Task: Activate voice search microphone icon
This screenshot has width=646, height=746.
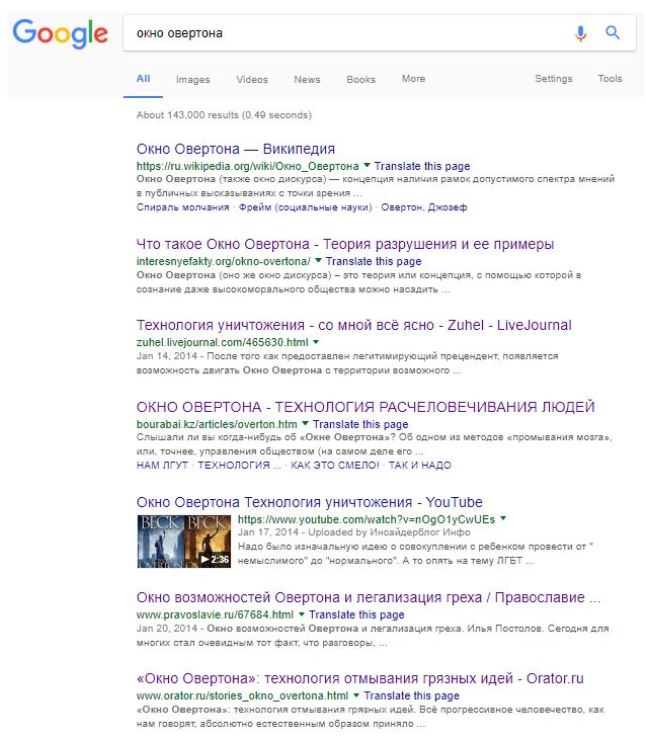Action: point(580,33)
